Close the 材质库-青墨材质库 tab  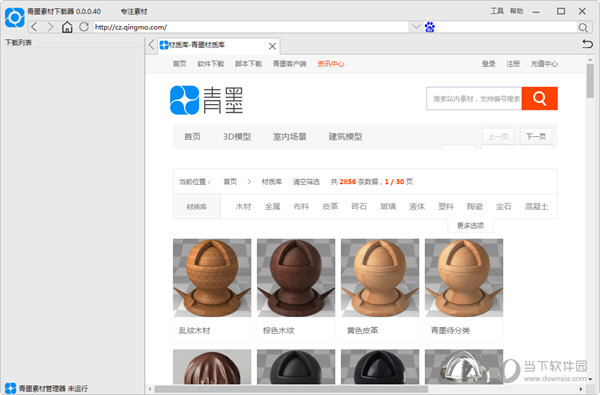coord(272,46)
